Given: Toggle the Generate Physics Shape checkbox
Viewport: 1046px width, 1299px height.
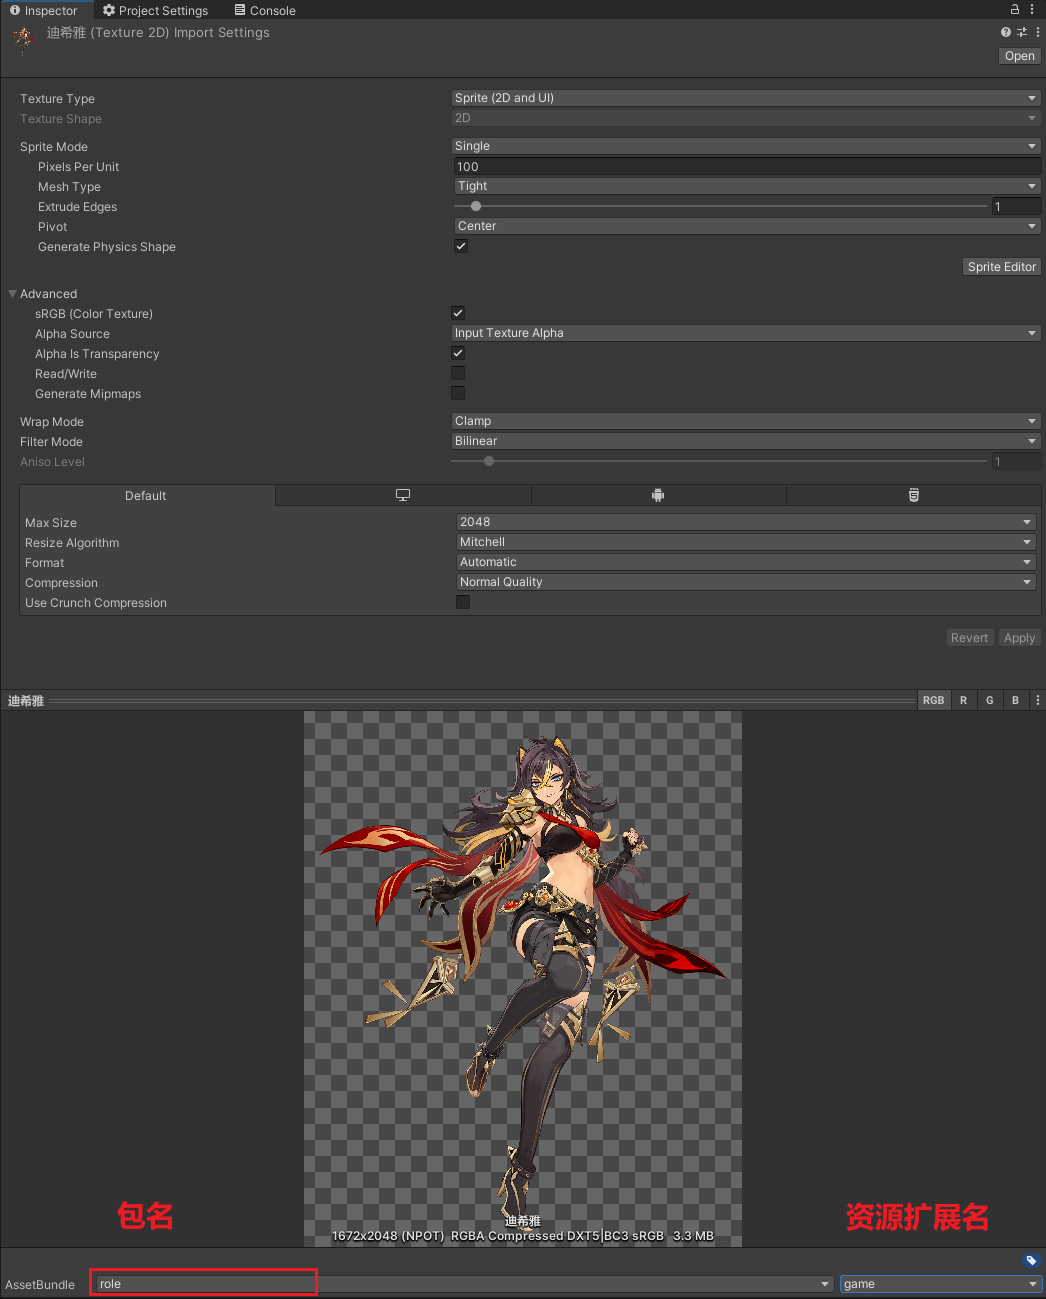Looking at the screenshot, I should [x=461, y=246].
